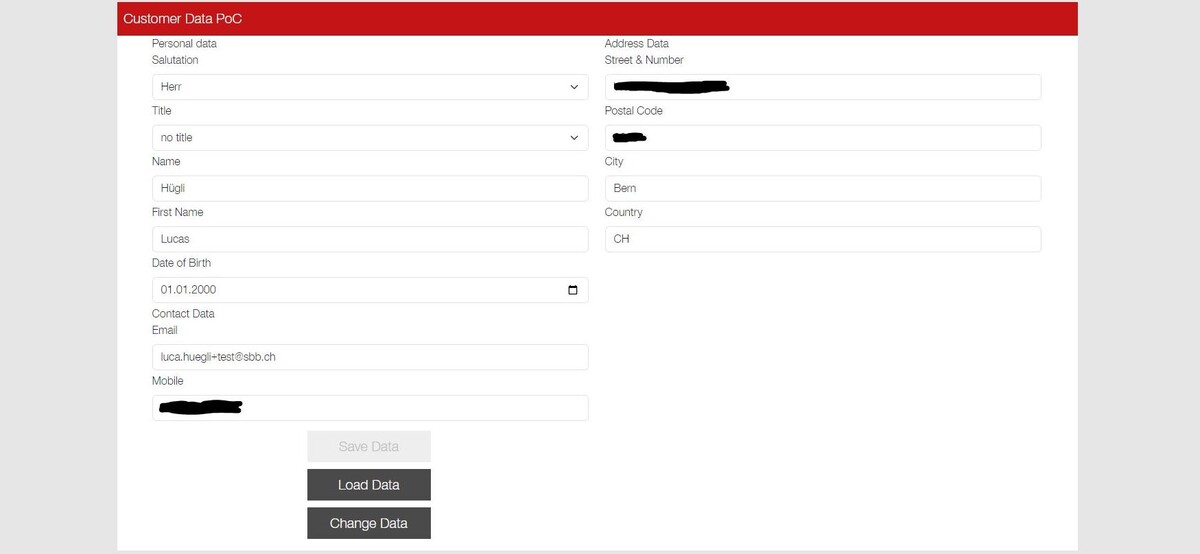Click the Name field containing Hügli
This screenshot has height=554, width=1200.
[369, 189]
